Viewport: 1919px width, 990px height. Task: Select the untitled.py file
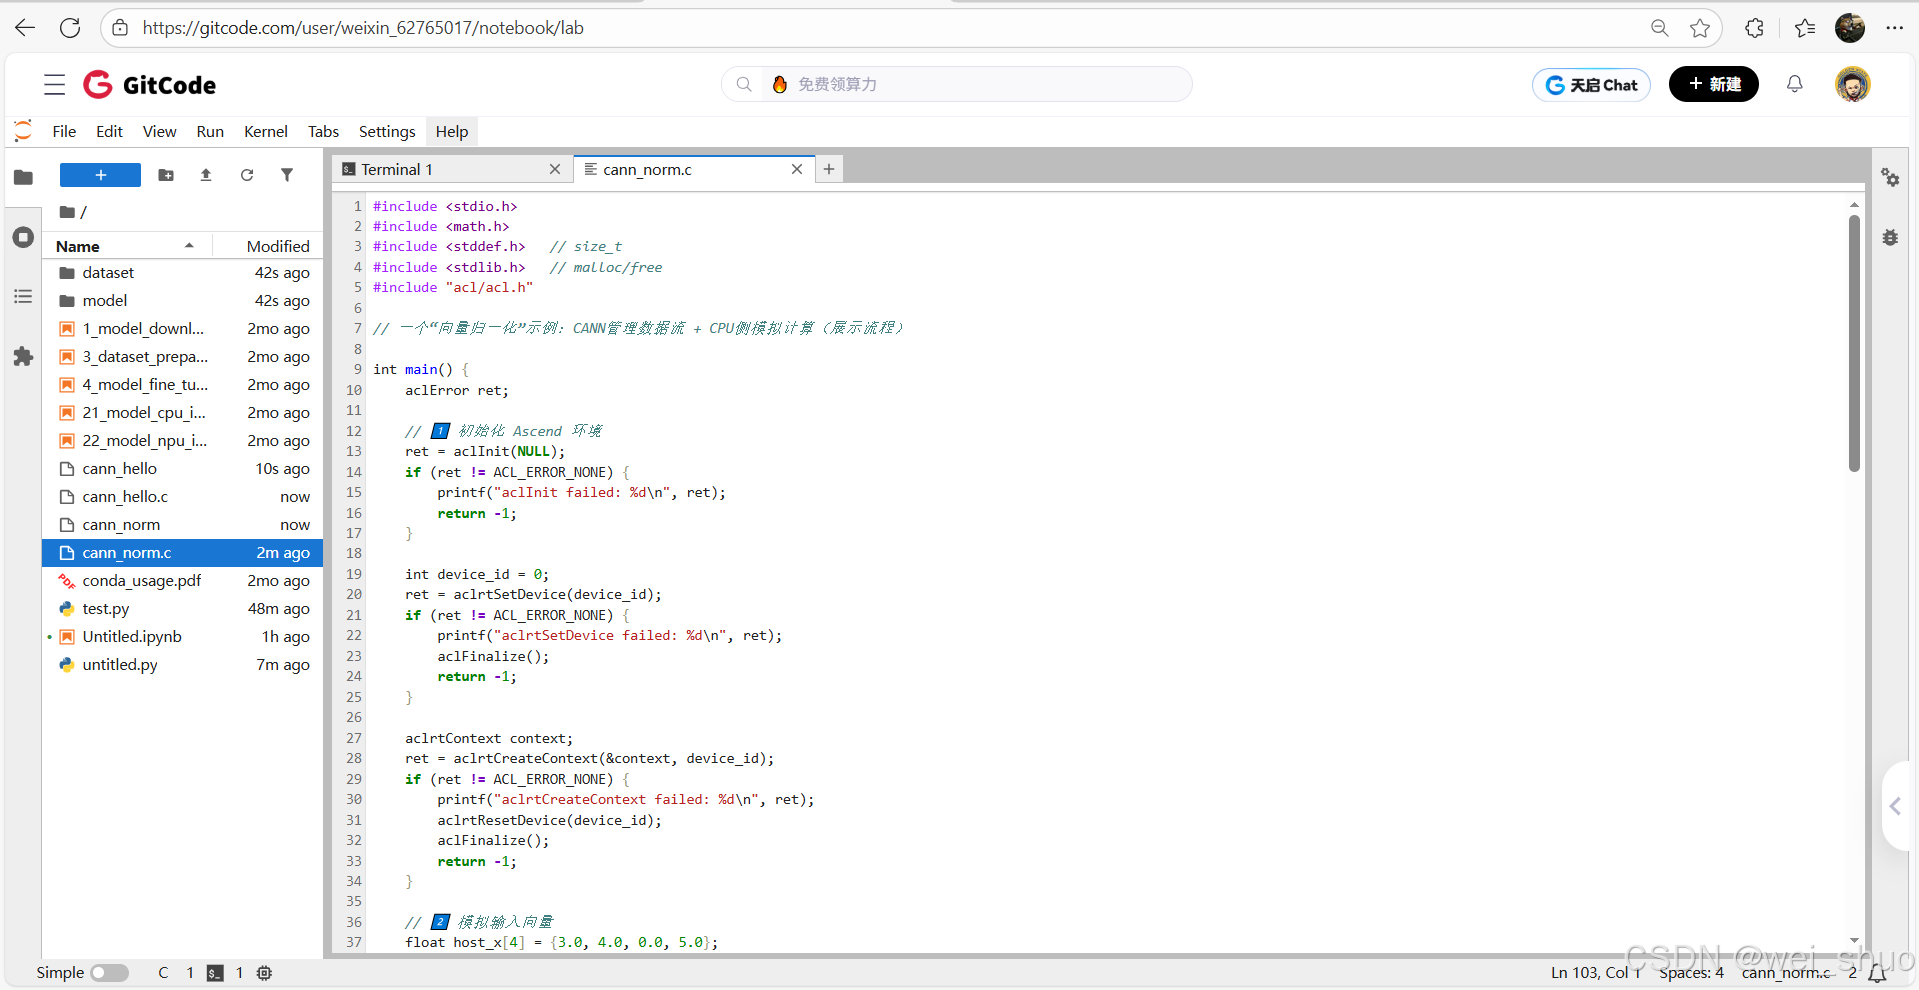(x=182, y=665)
